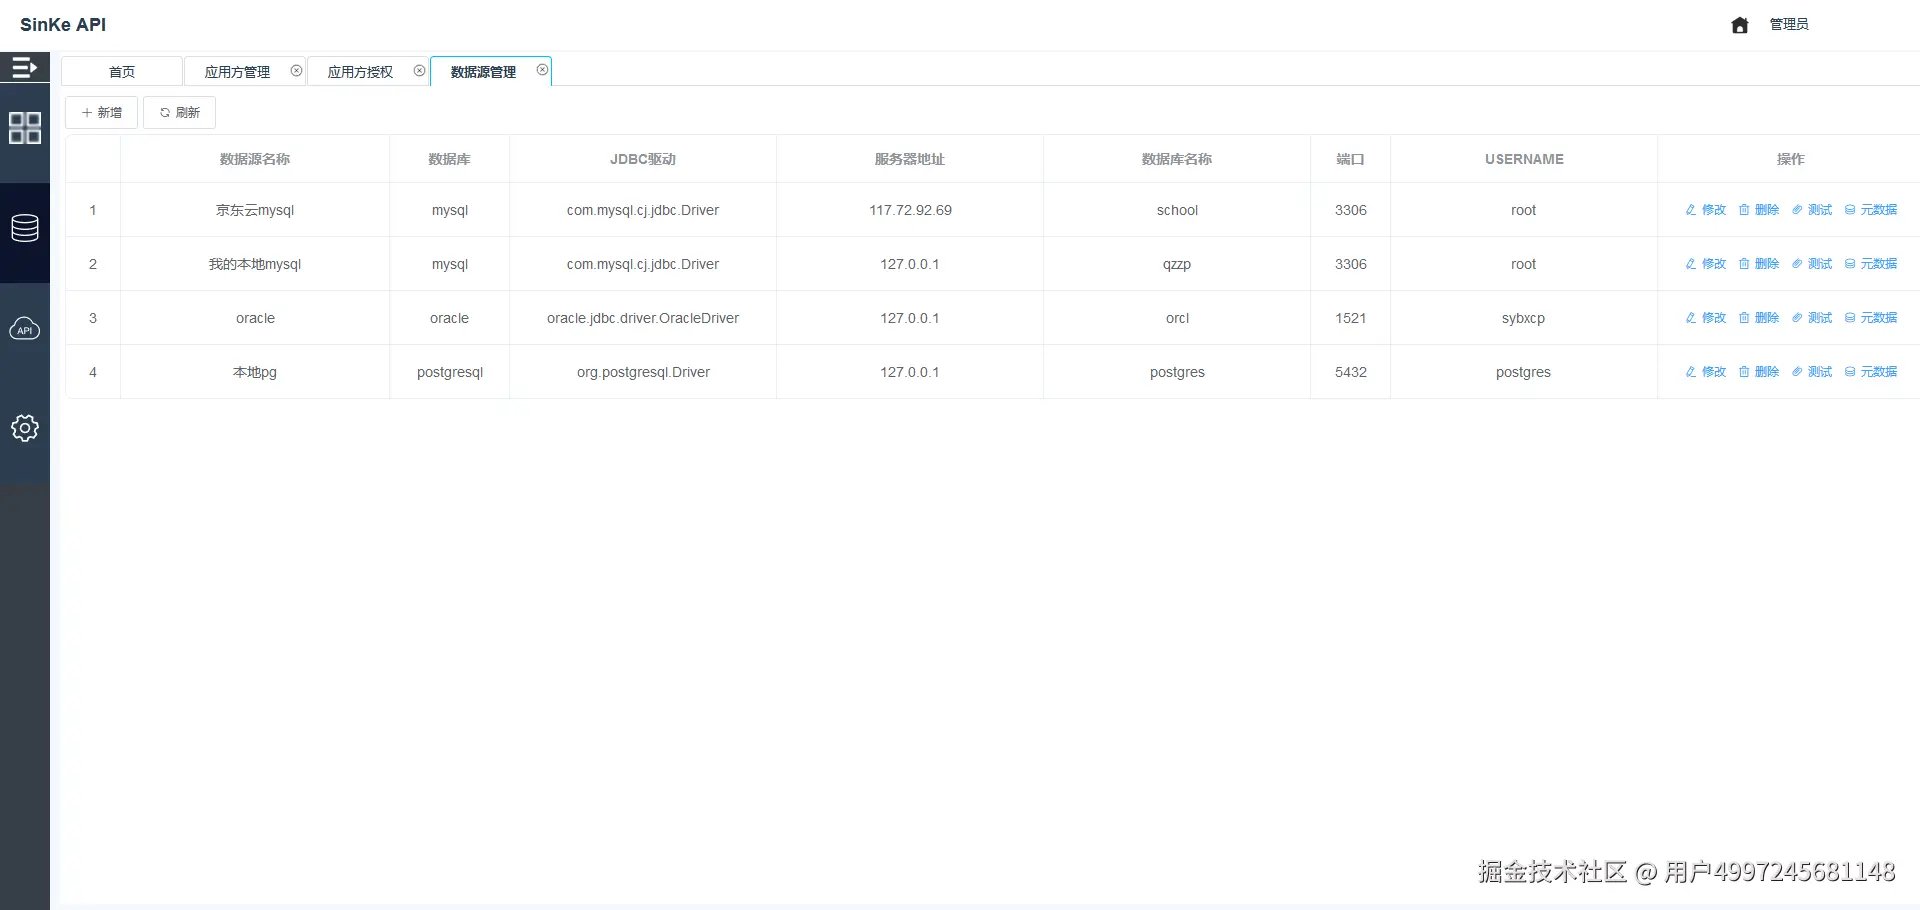Screen dimensions: 1920x910
Task: Test the 我的本地mysql connection
Action: pyautogui.click(x=1812, y=264)
